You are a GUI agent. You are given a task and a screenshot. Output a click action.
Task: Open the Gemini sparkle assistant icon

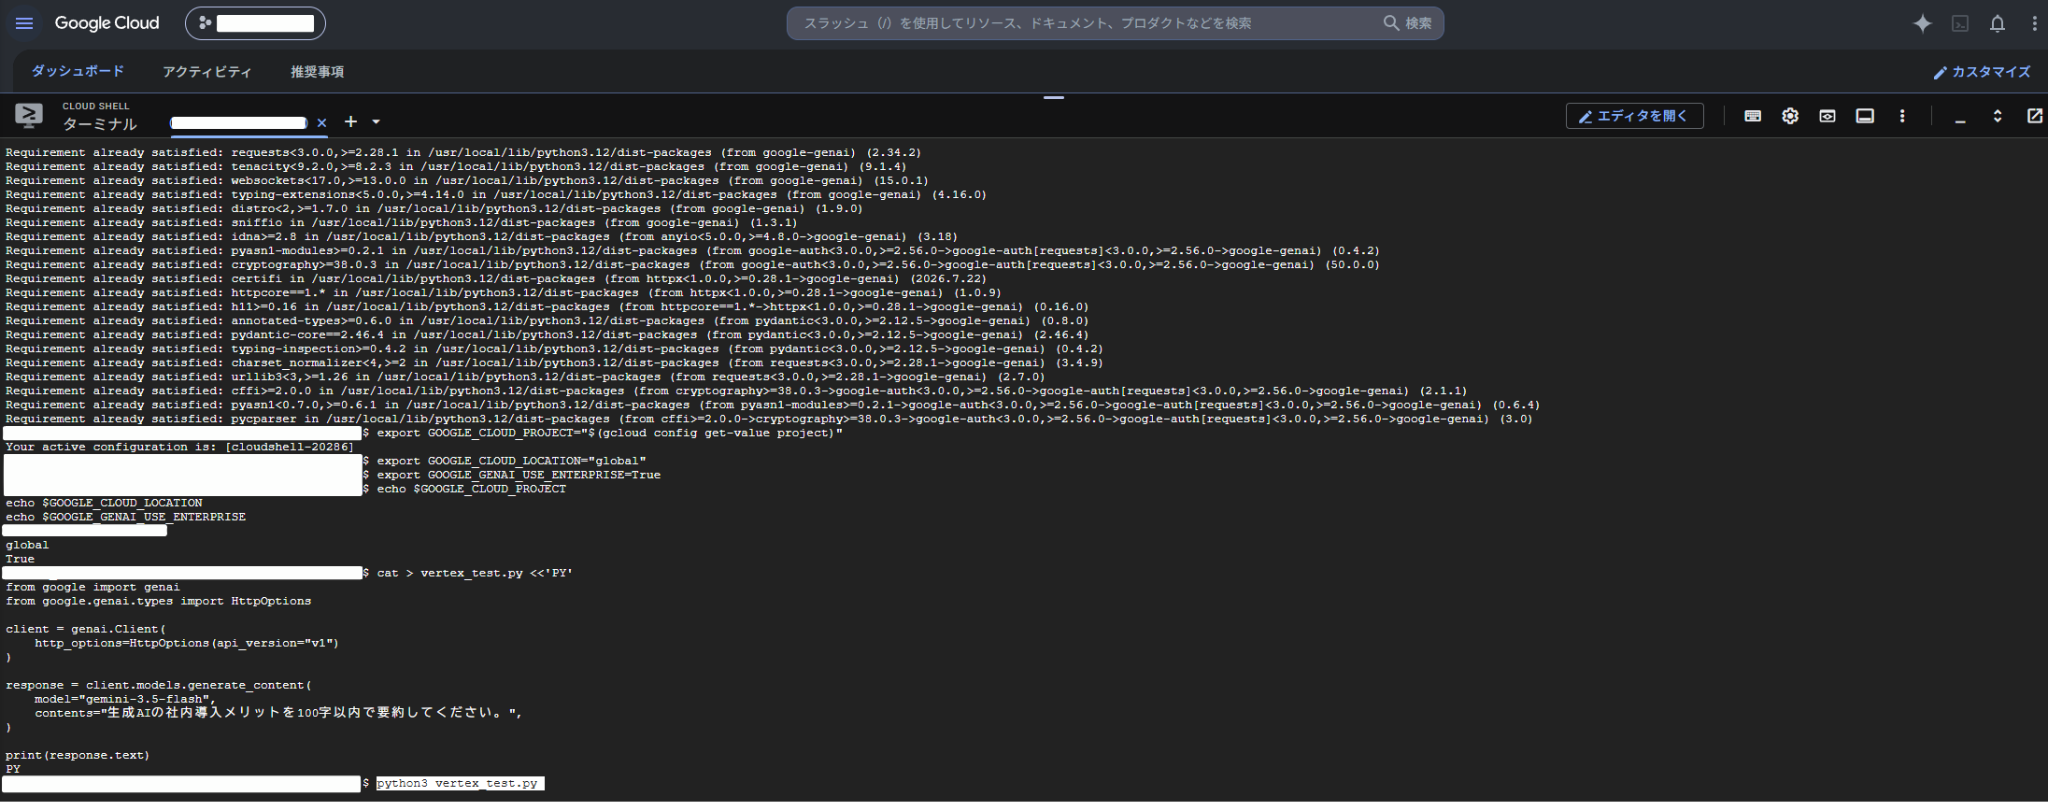pyautogui.click(x=1922, y=23)
